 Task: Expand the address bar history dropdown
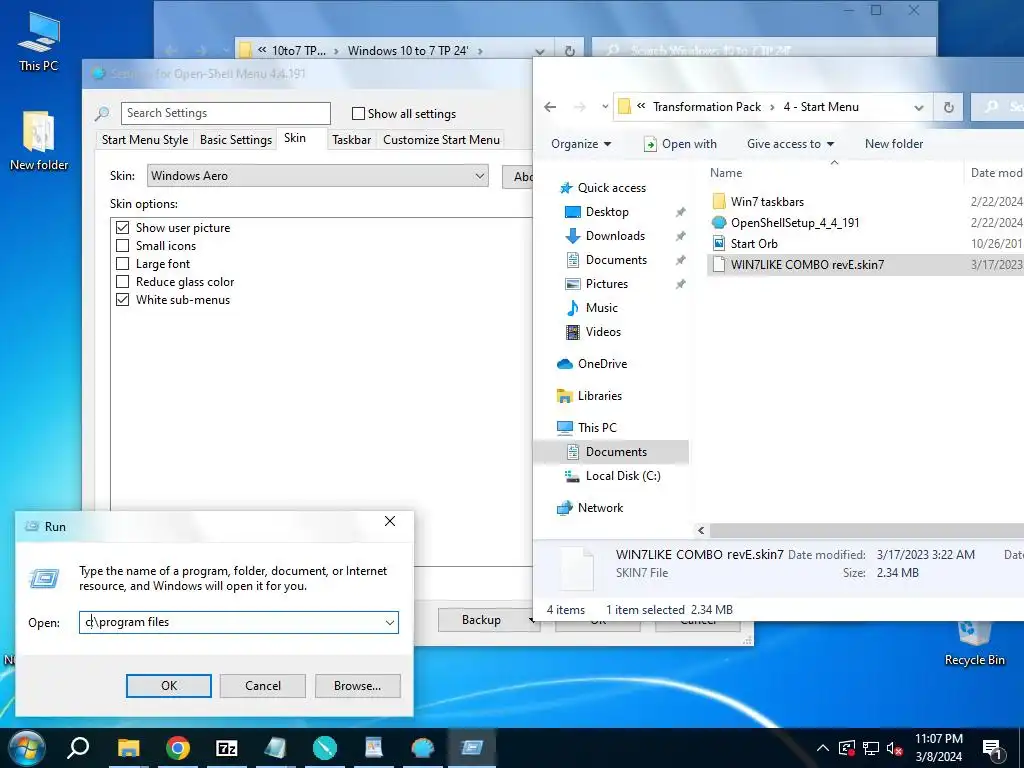[919, 107]
